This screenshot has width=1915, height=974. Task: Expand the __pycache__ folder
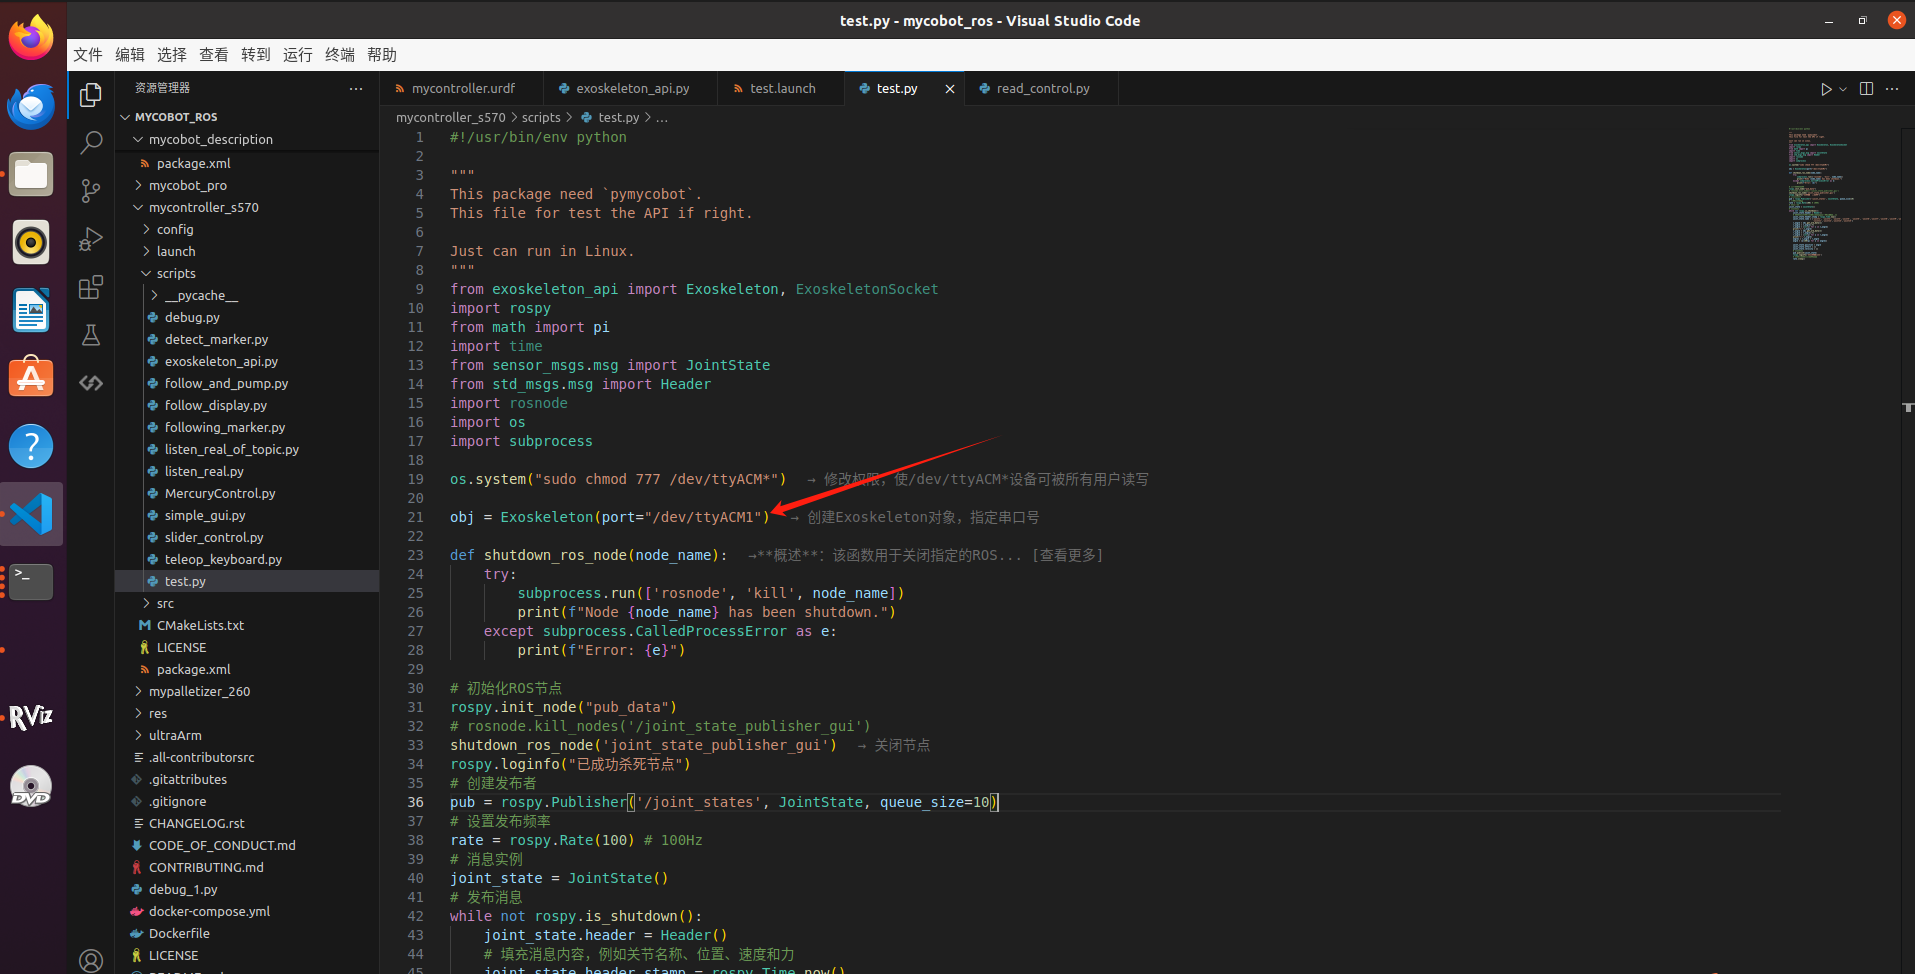[247, 295]
